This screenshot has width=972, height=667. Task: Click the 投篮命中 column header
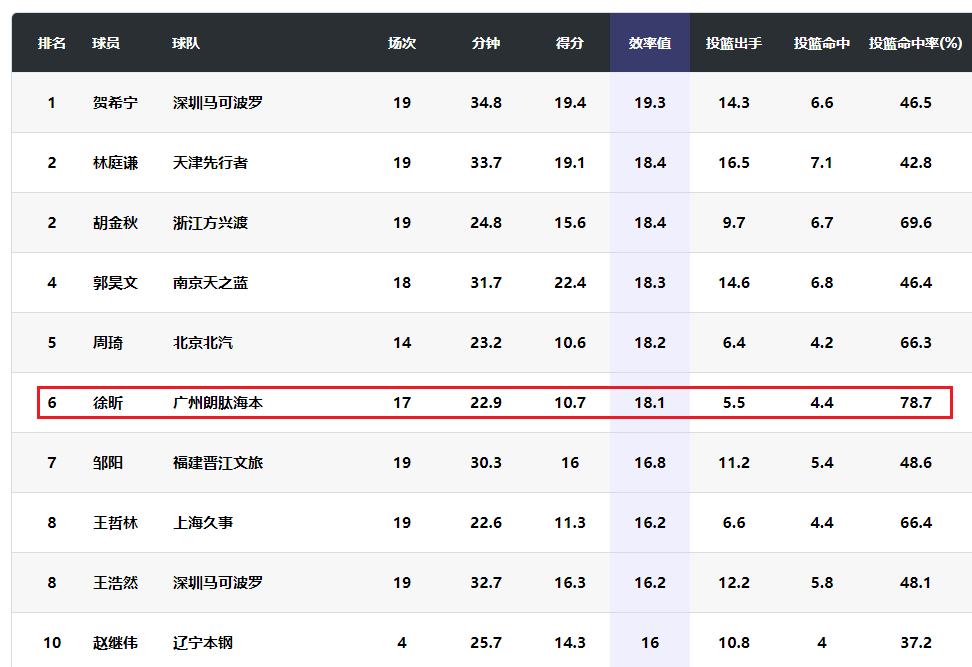coord(821,43)
